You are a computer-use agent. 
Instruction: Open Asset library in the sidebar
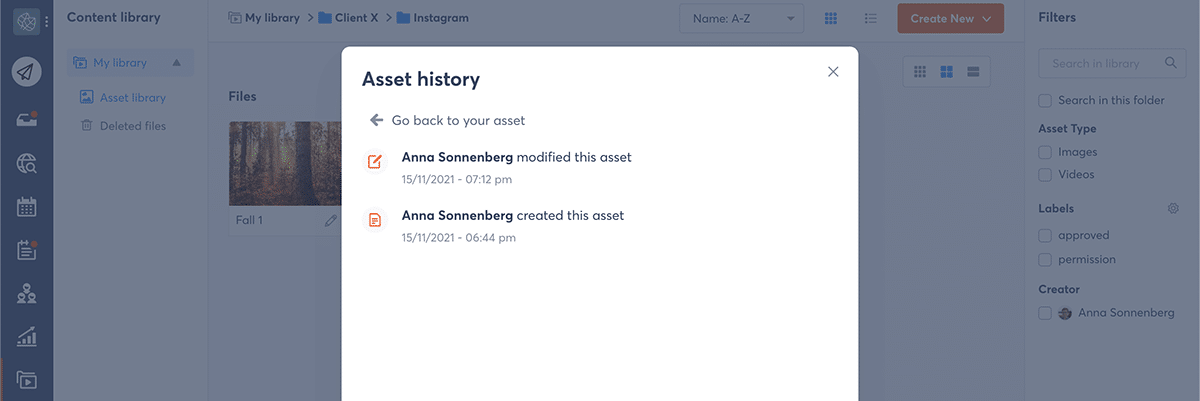click(132, 98)
